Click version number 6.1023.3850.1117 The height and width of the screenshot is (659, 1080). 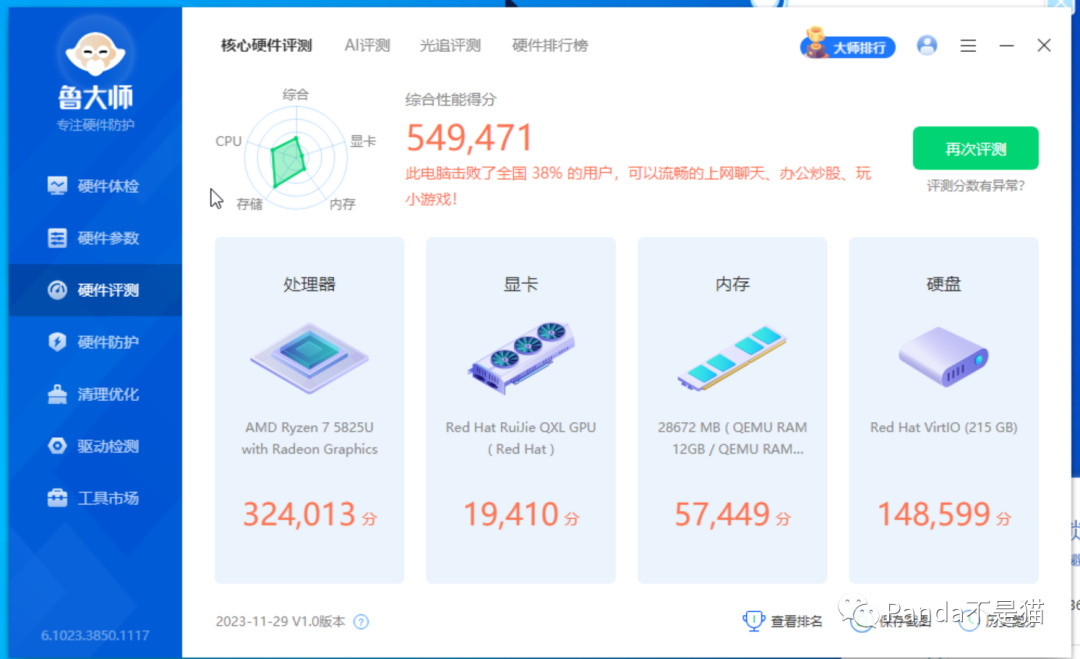click(x=95, y=636)
